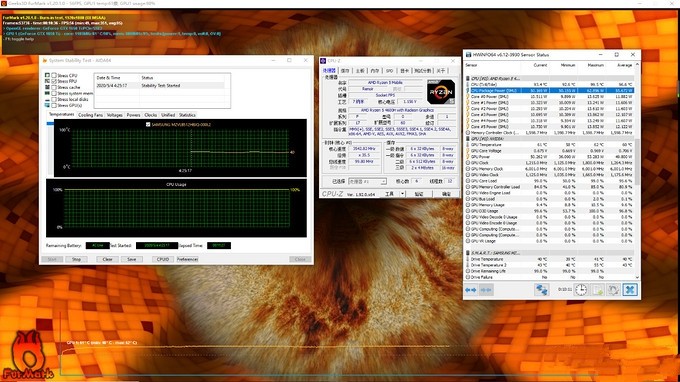Image resolution: width=680 pixels, height=382 pixels.
Task: Click the HWiNFO log file icon
Action: tap(598, 290)
